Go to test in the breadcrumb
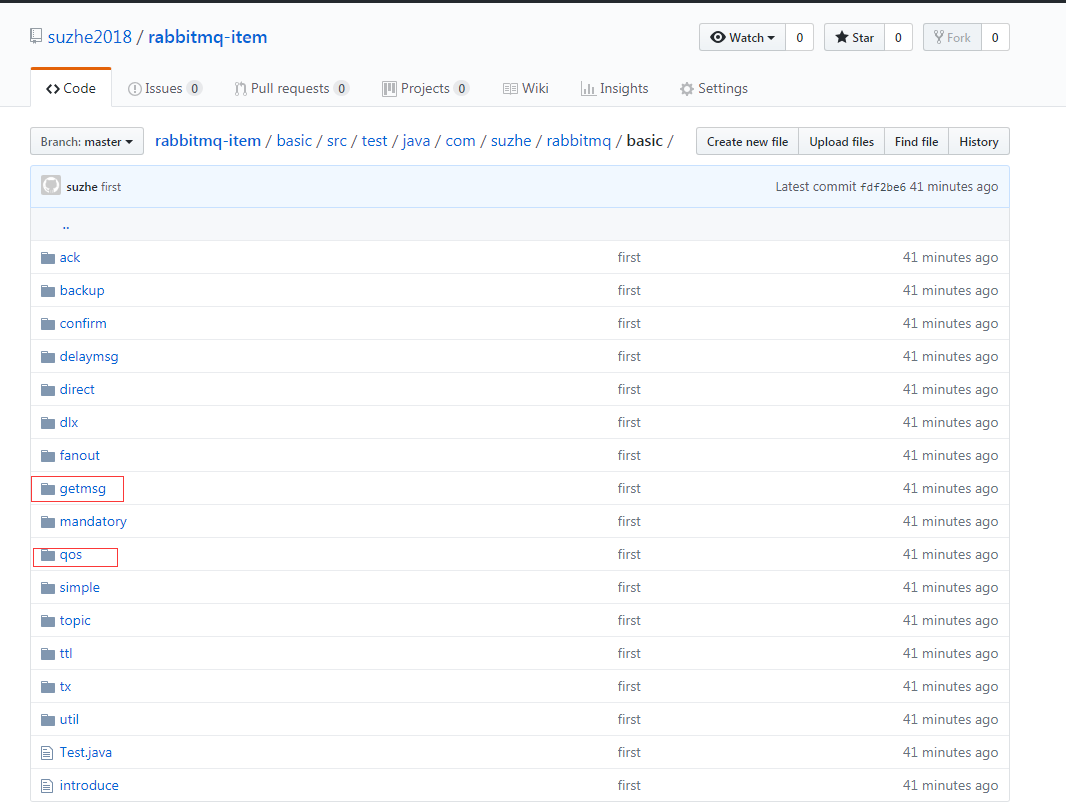Image resolution: width=1066 pixels, height=811 pixels. (375, 141)
